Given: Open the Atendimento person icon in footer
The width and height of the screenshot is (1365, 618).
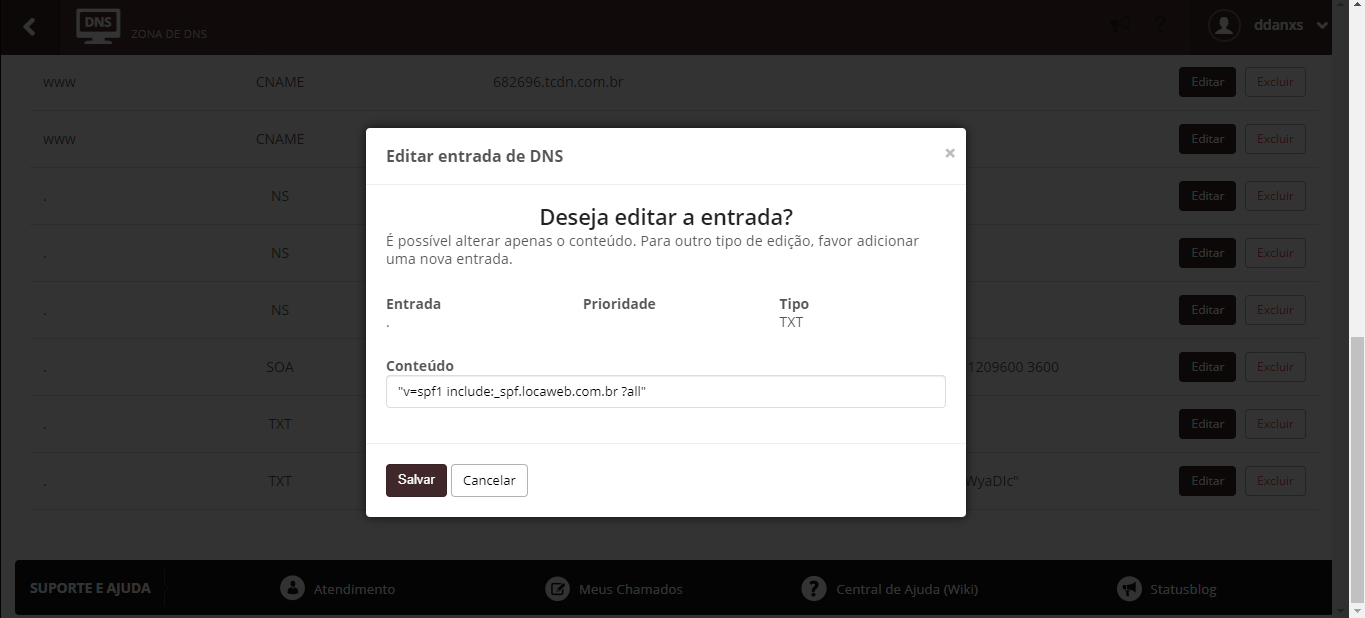Looking at the screenshot, I should tap(292, 588).
